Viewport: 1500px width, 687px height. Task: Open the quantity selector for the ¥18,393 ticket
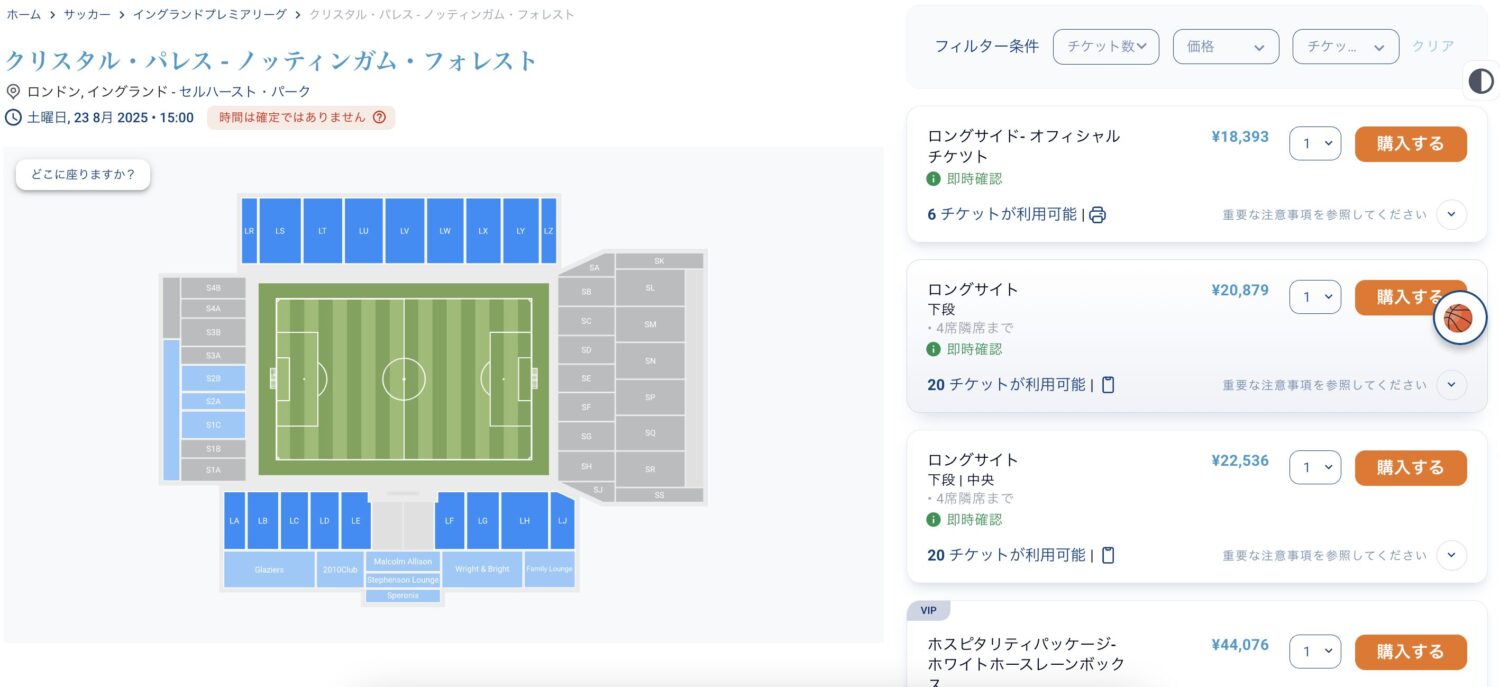click(1315, 143)
